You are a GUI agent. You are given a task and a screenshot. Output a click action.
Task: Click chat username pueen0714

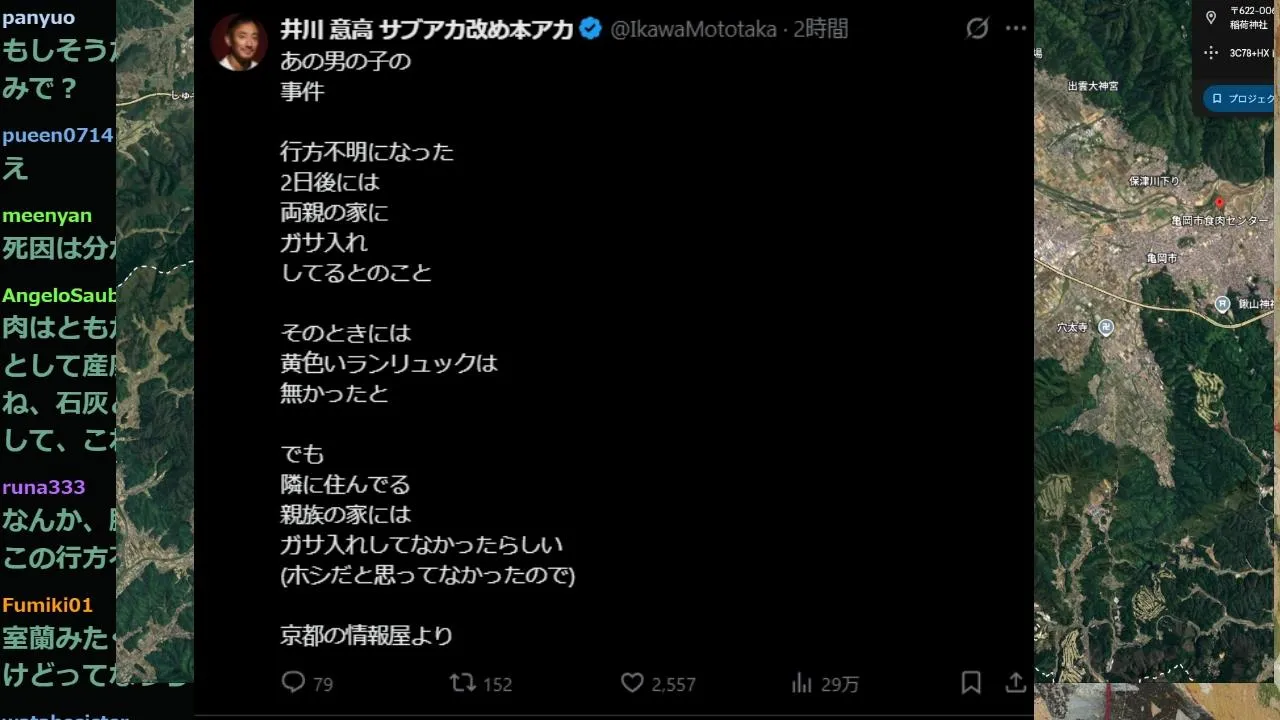coord(58,135)
